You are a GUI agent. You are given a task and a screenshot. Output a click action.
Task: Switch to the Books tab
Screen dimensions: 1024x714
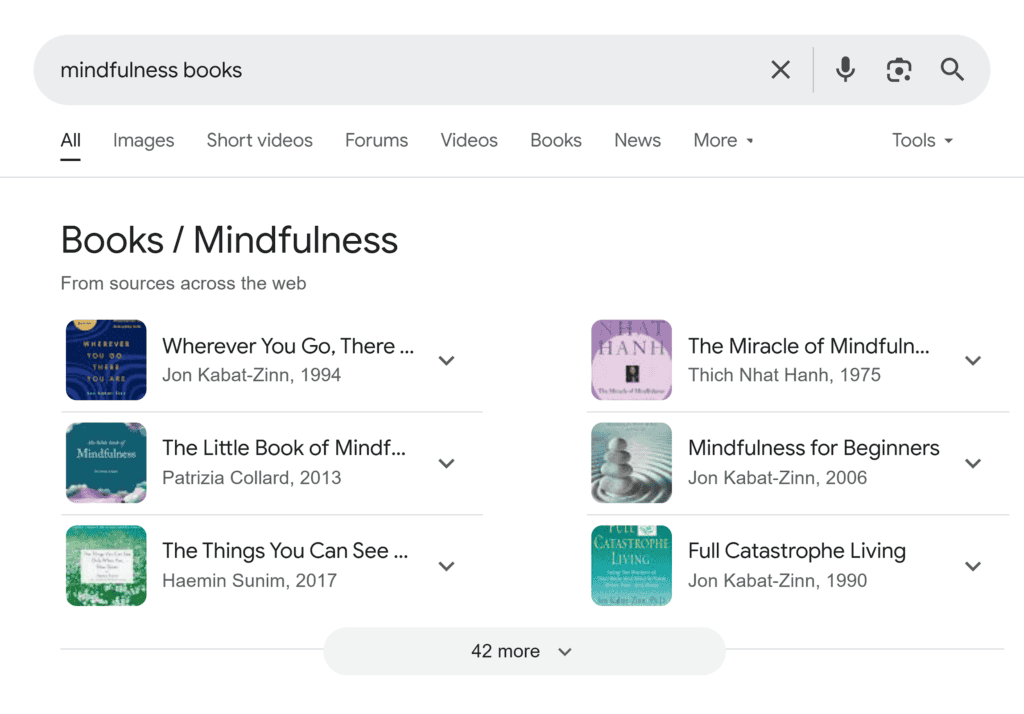coord(556,140)
